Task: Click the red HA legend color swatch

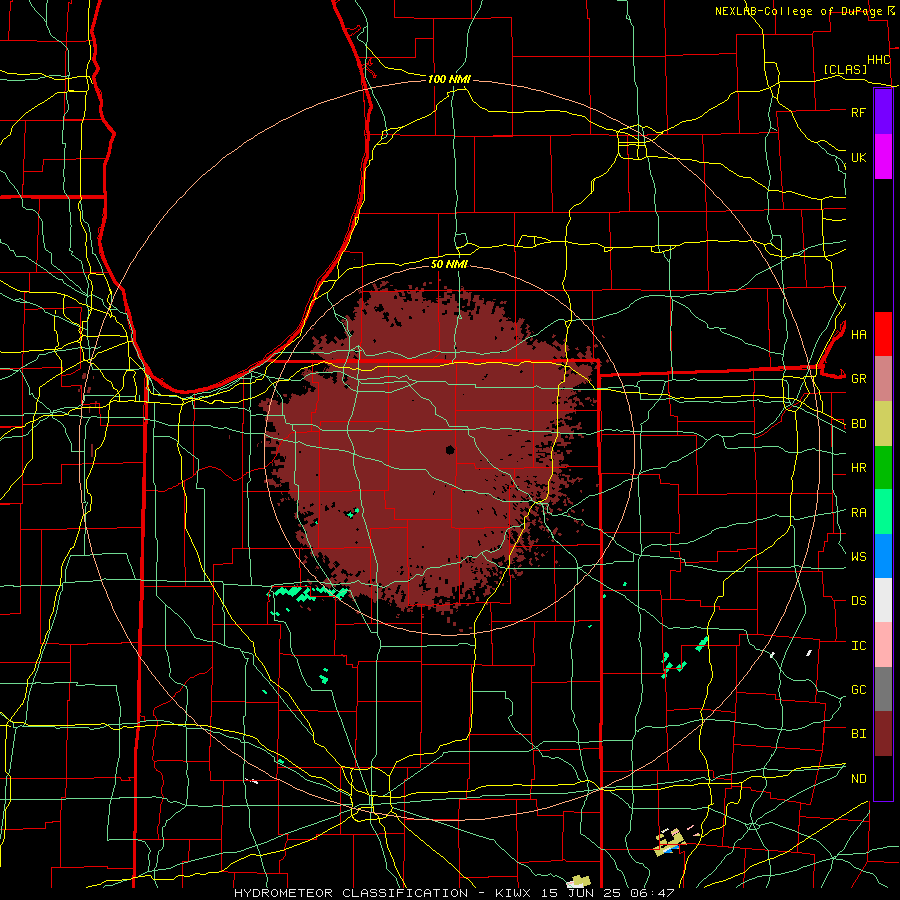Action: pyautogui.click(x=883, y=334)
